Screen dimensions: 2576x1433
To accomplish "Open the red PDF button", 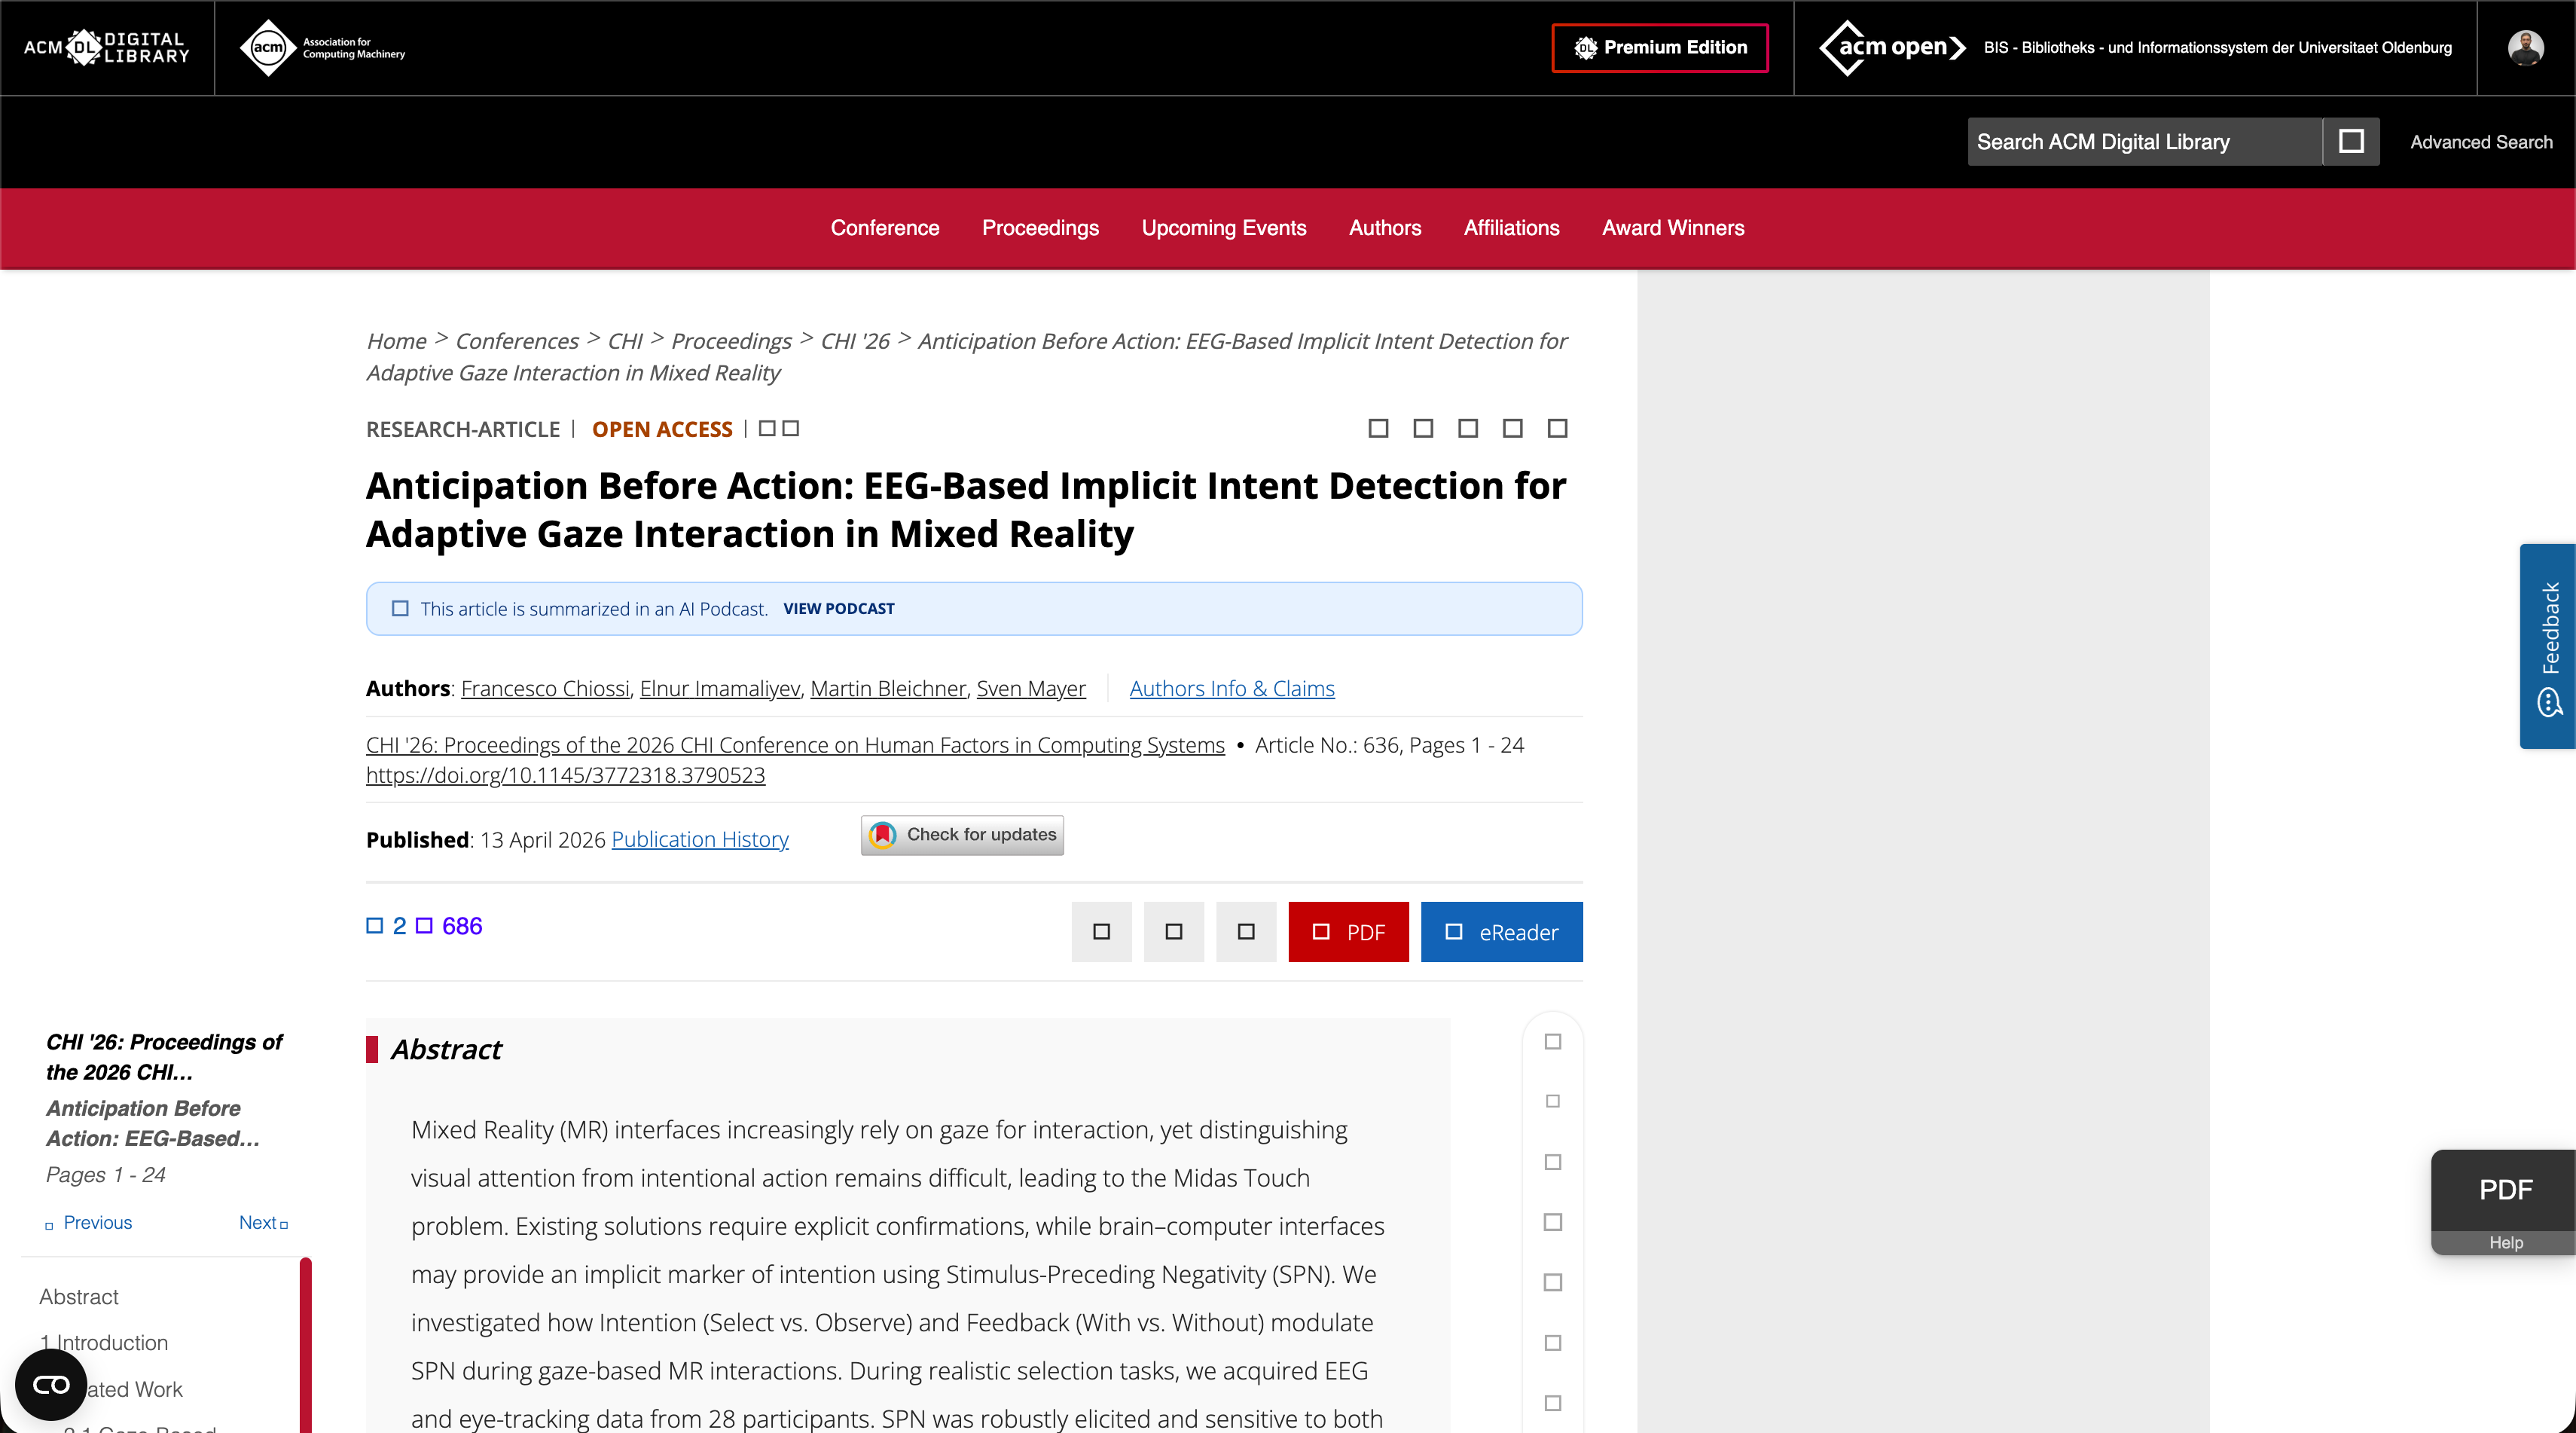I will 1348,931.
